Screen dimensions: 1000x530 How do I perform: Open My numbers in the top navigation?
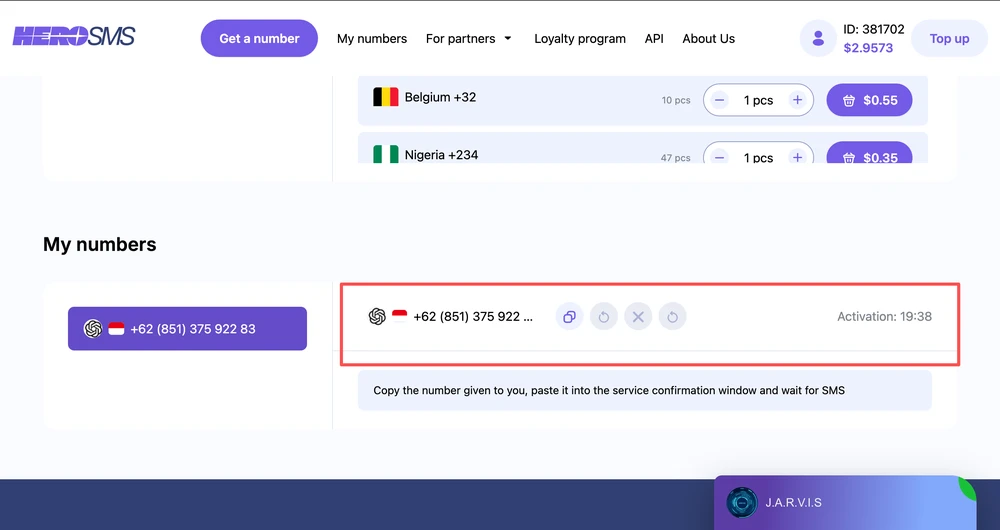[372, 39]
